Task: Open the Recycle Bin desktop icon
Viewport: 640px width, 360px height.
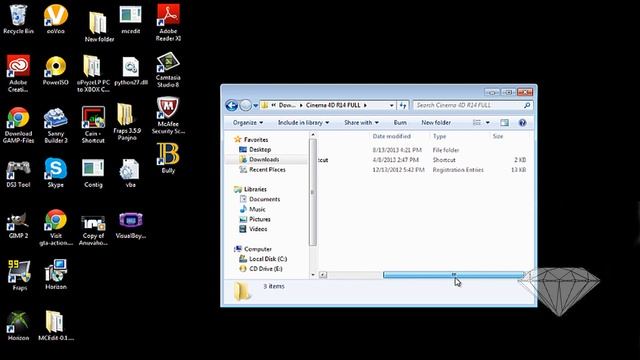Action: tap(18, 19)
